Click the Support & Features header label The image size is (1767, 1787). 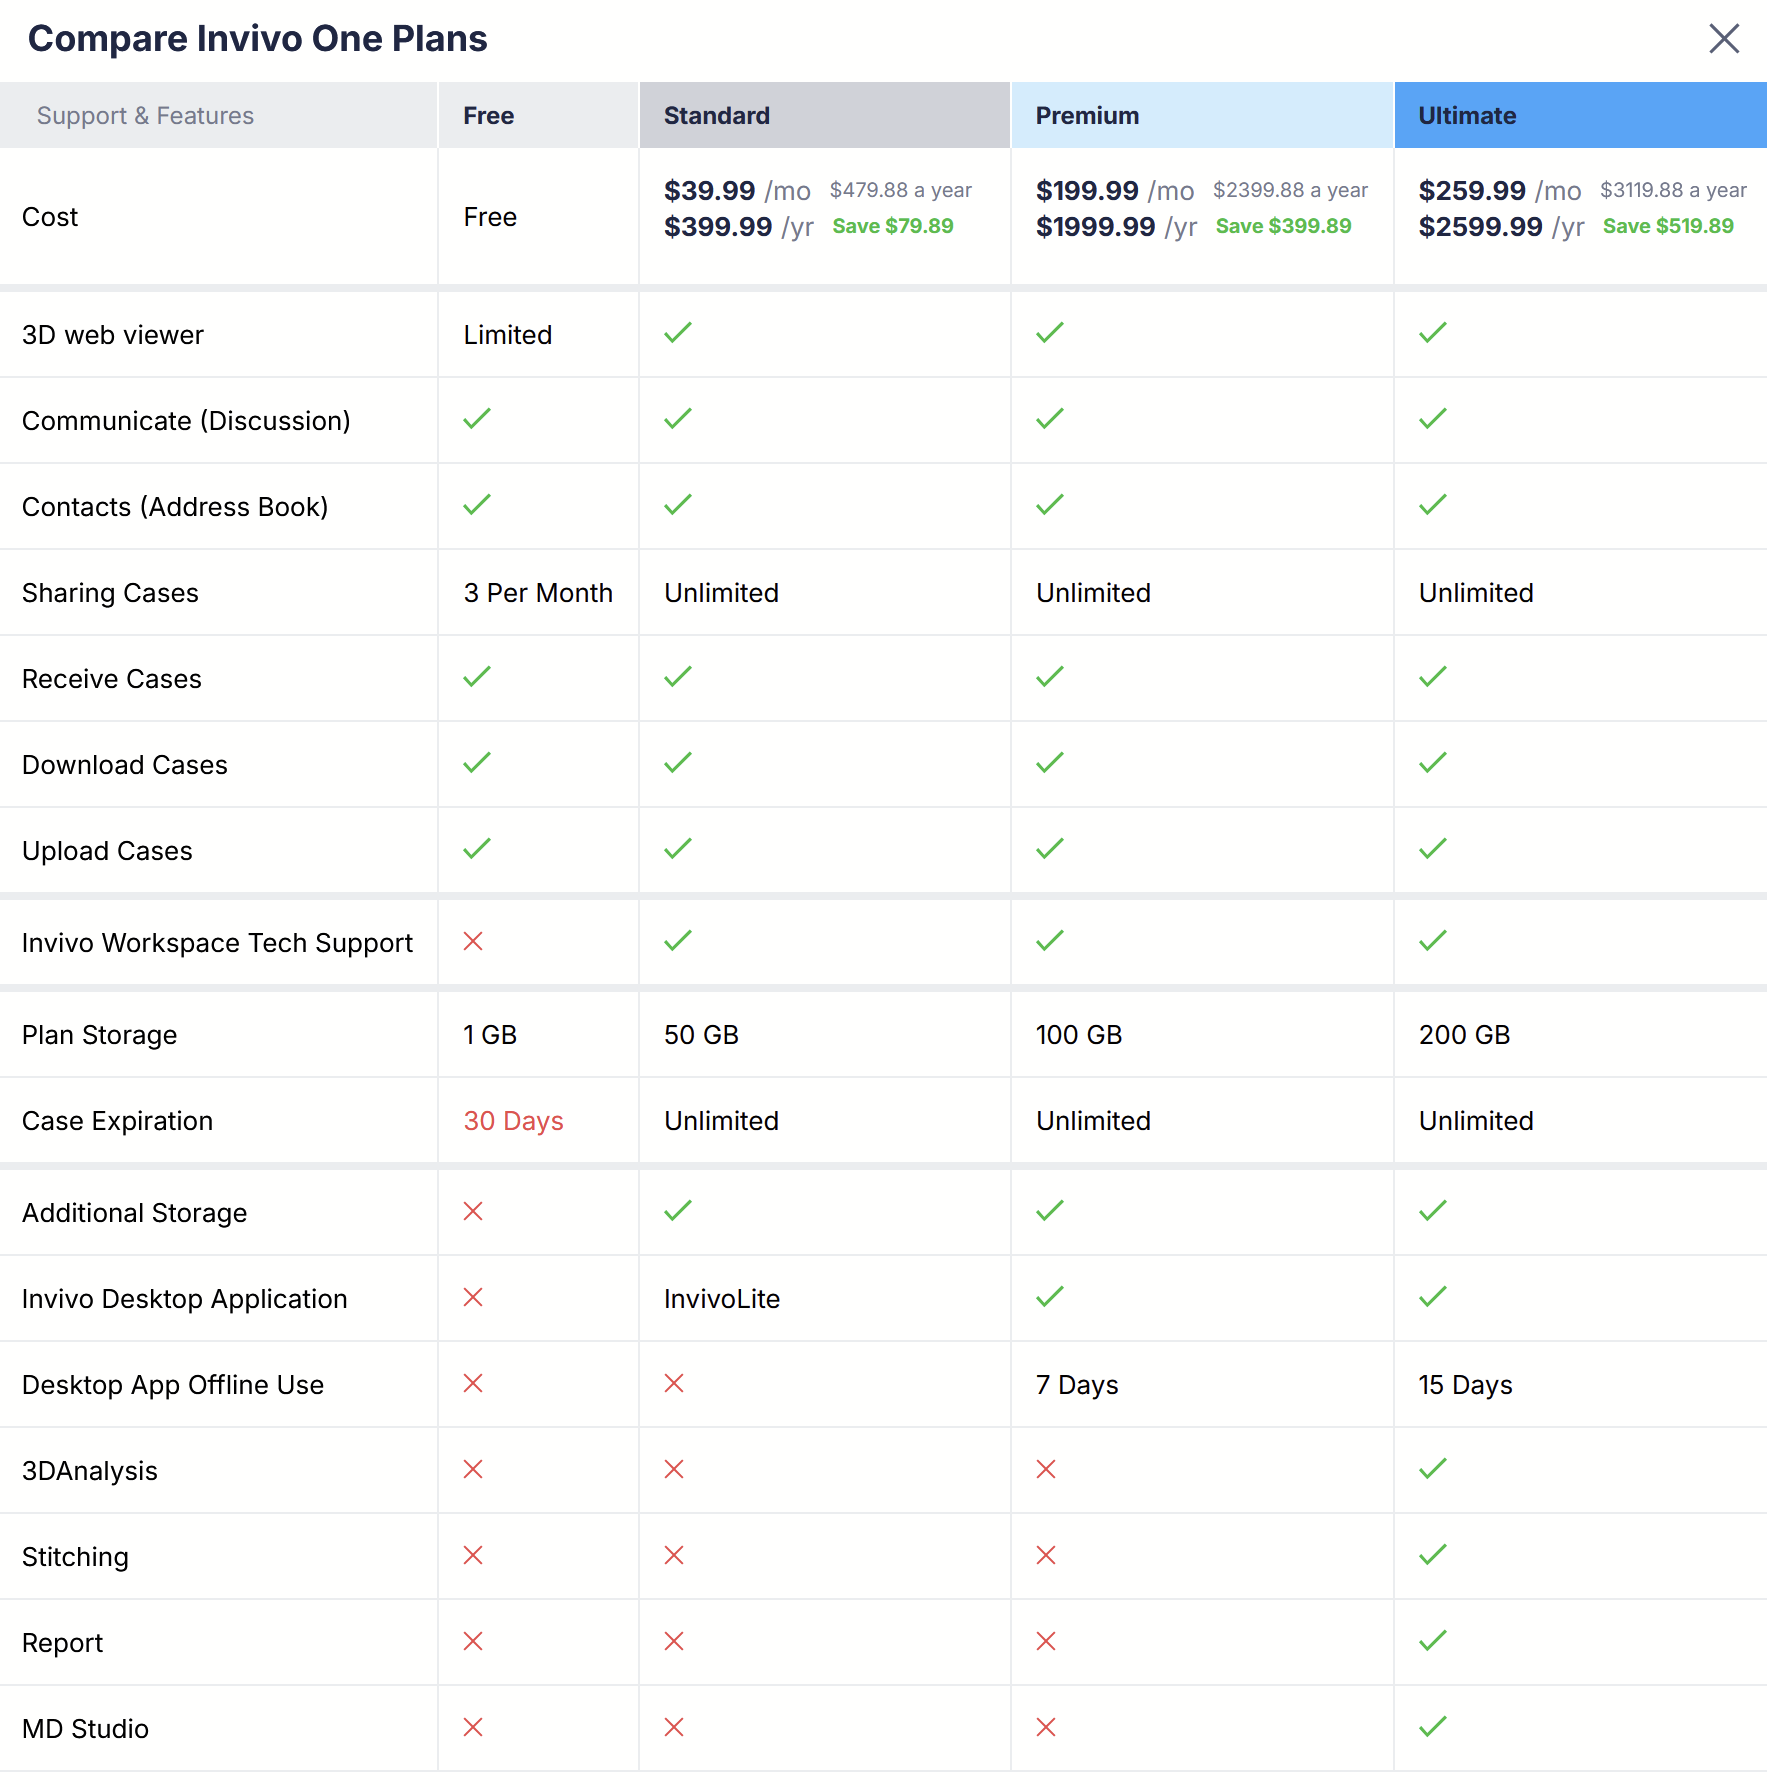click(145, 116)
